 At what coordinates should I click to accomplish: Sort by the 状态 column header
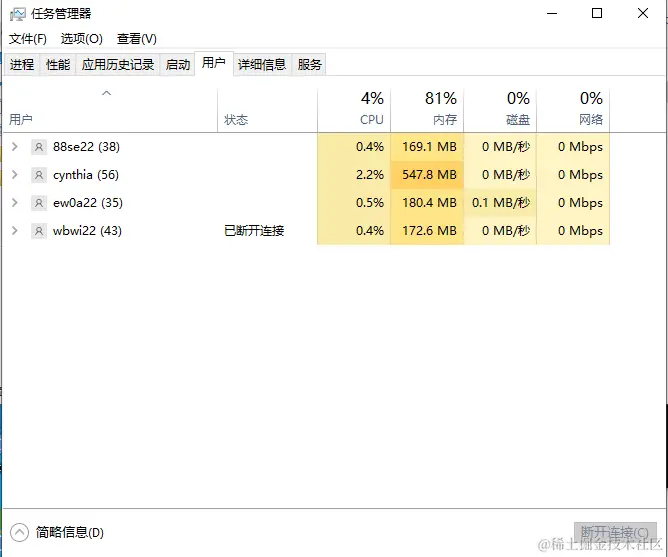(268, 110)
